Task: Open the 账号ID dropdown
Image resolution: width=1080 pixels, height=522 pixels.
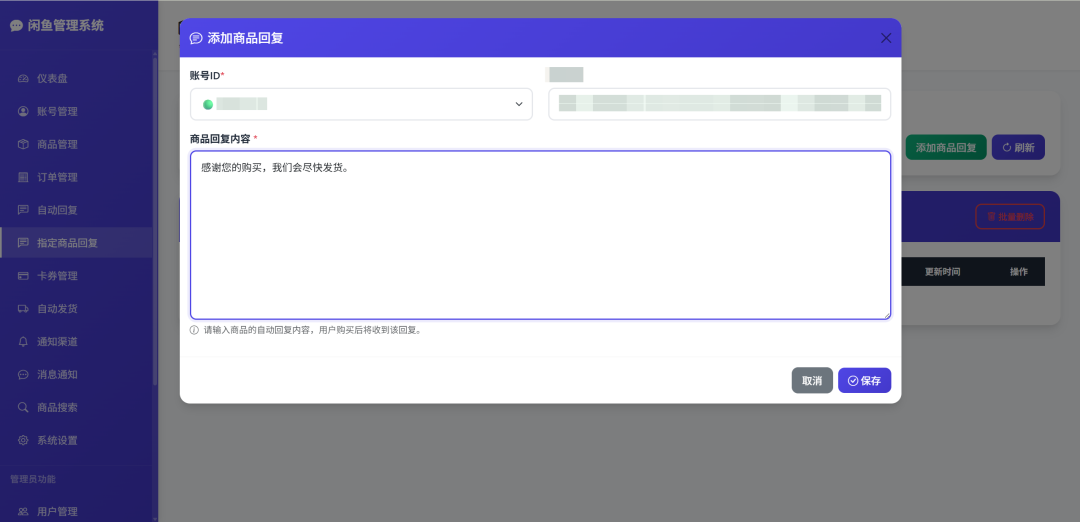Action: [x=362, y=104]
